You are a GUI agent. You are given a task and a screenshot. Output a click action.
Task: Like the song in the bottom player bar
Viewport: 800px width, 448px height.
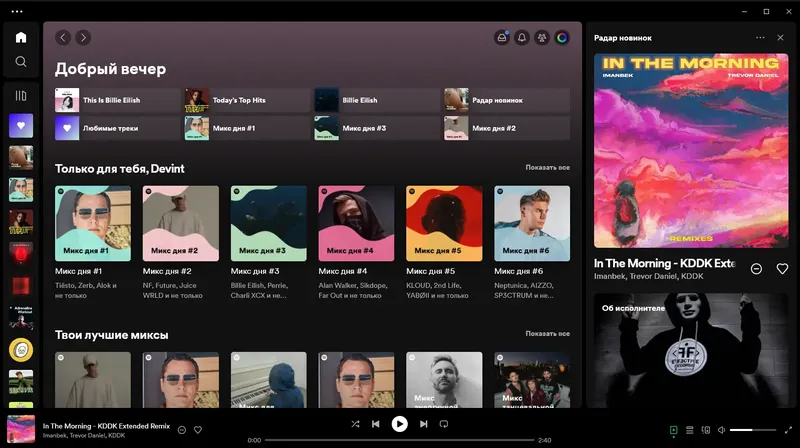(198, 430)
